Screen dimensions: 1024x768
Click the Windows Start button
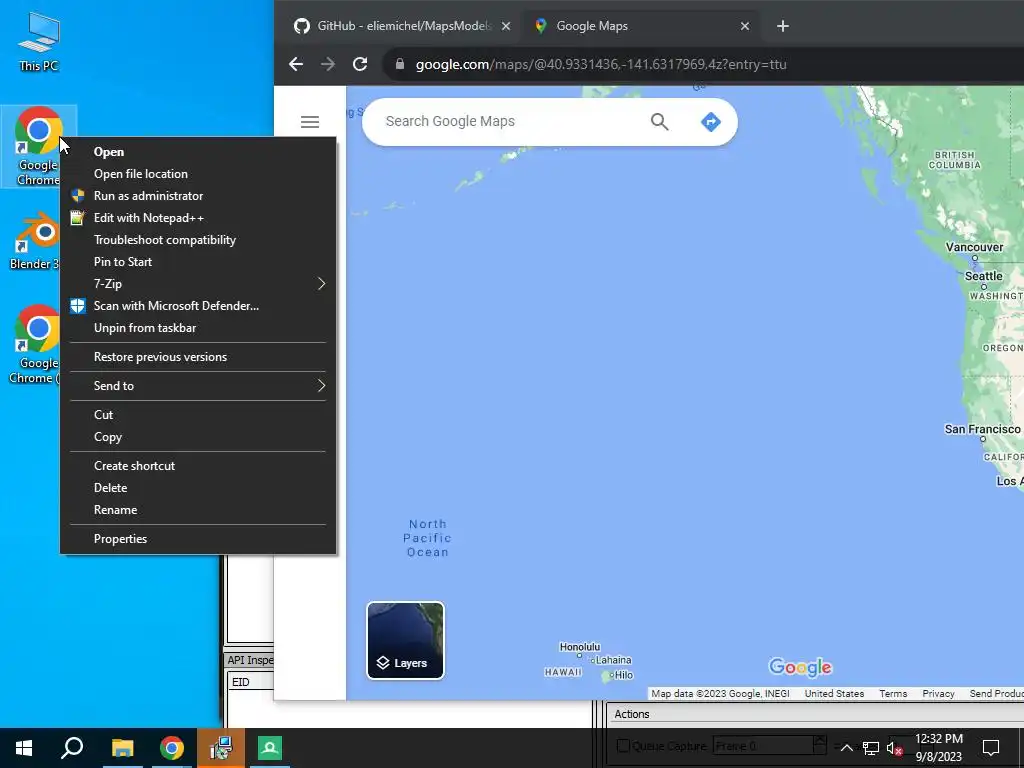[24, 748]
